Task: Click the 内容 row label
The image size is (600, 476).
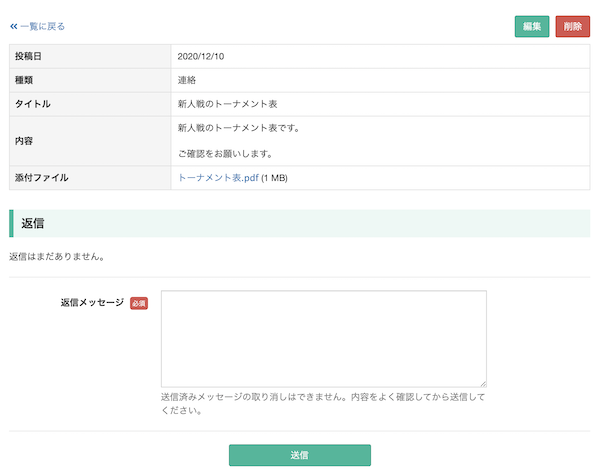Action: pos(24,141)
